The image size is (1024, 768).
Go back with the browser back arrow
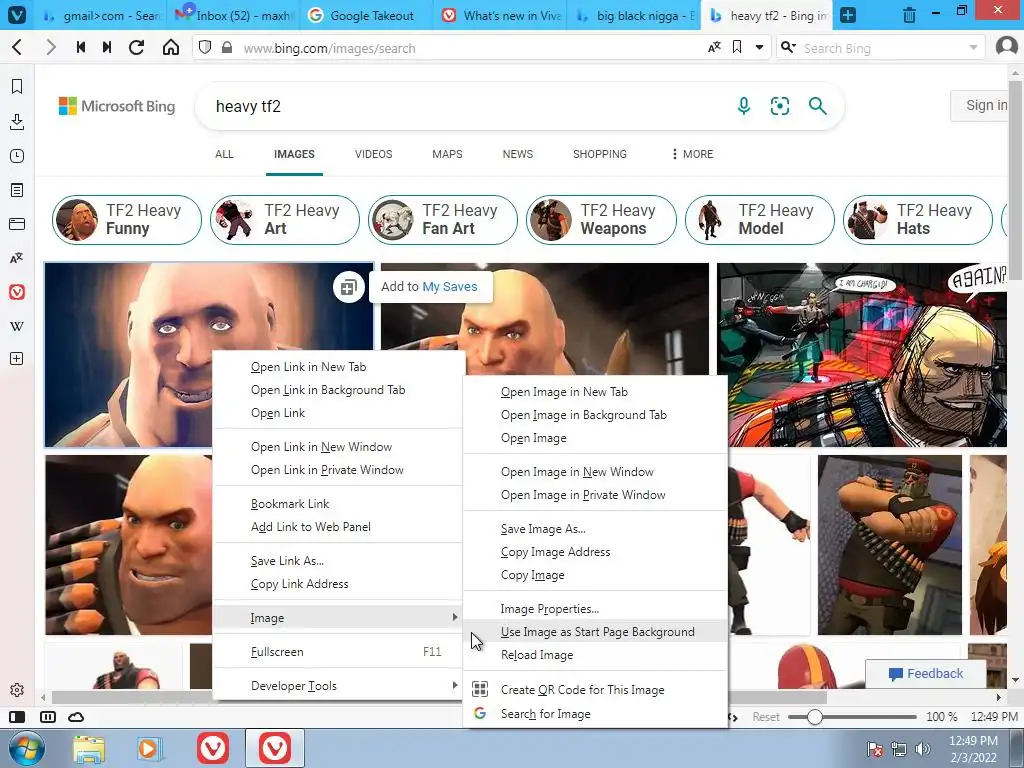[18, 47]
